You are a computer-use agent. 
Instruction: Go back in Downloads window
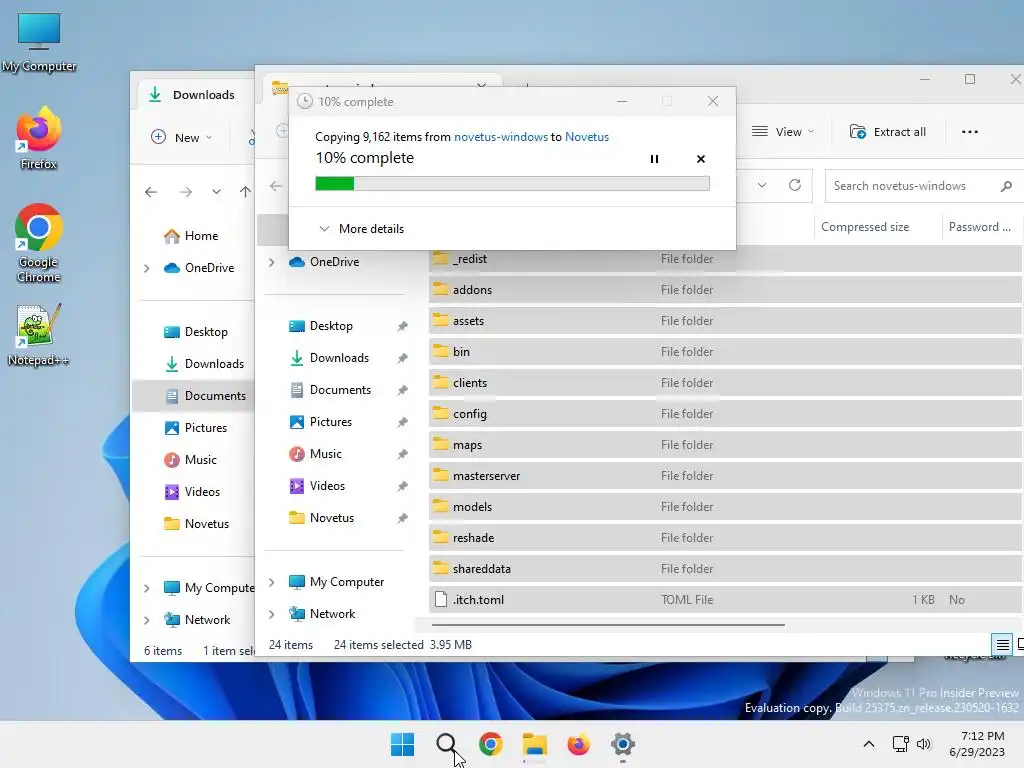point(151,192)
